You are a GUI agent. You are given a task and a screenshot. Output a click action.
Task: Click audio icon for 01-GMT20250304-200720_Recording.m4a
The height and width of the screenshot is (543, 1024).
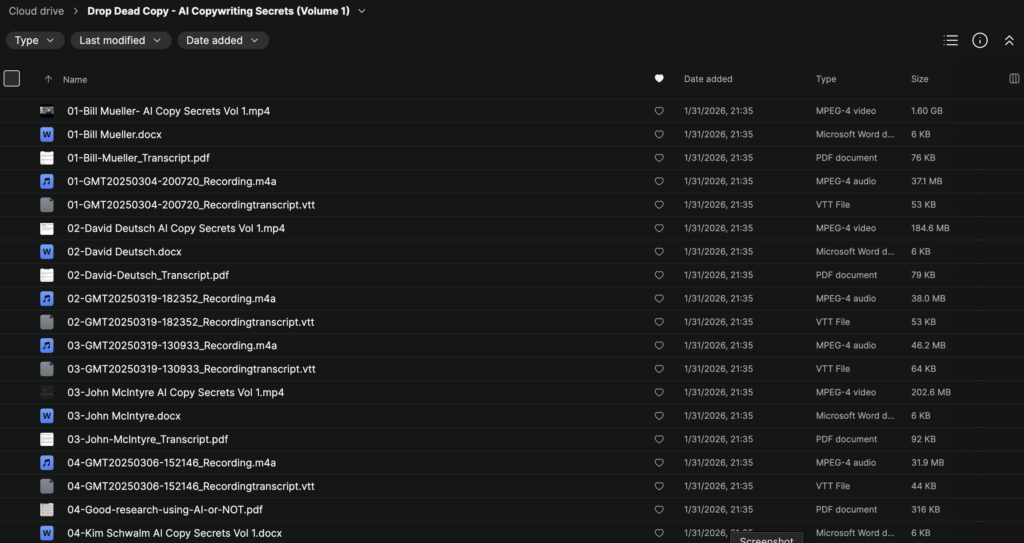47,181
